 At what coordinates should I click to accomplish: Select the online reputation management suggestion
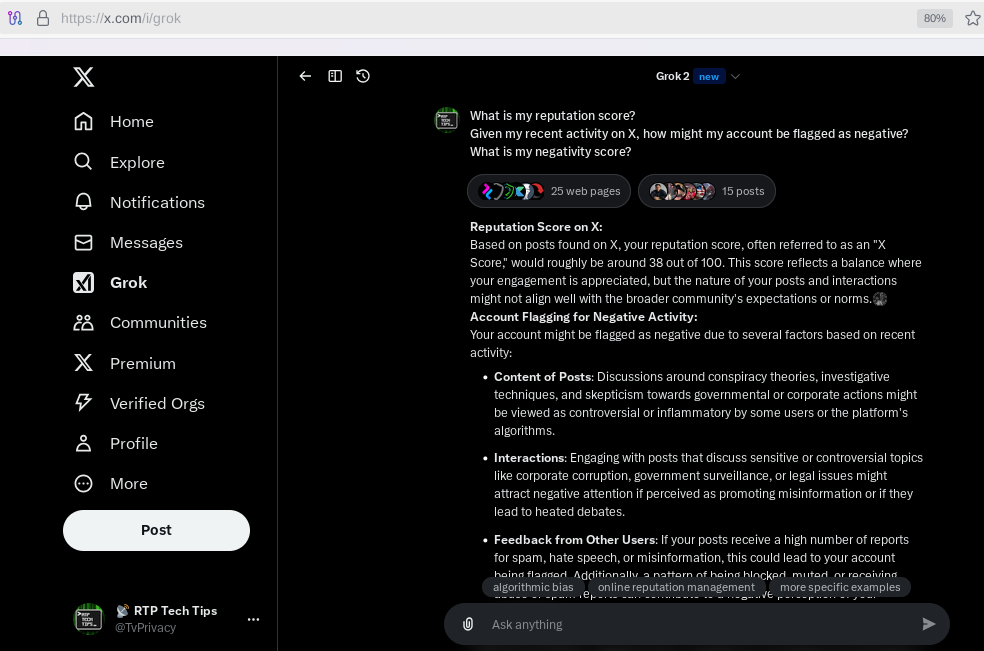click(676, 587)
